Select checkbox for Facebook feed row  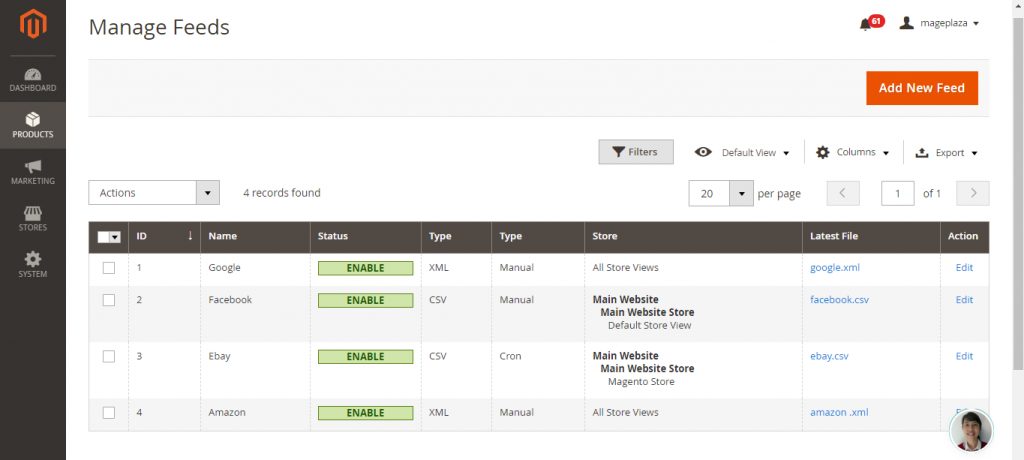tap(109, 300)
